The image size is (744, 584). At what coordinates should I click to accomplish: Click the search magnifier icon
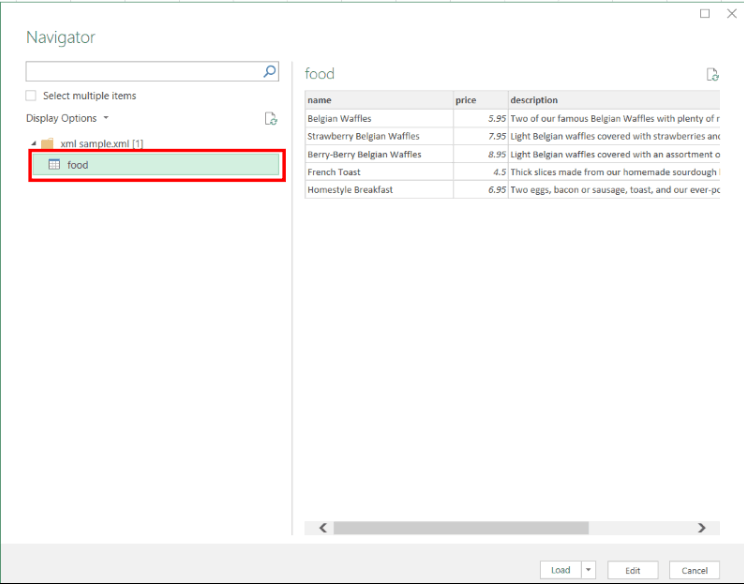[x=269, y=72]
